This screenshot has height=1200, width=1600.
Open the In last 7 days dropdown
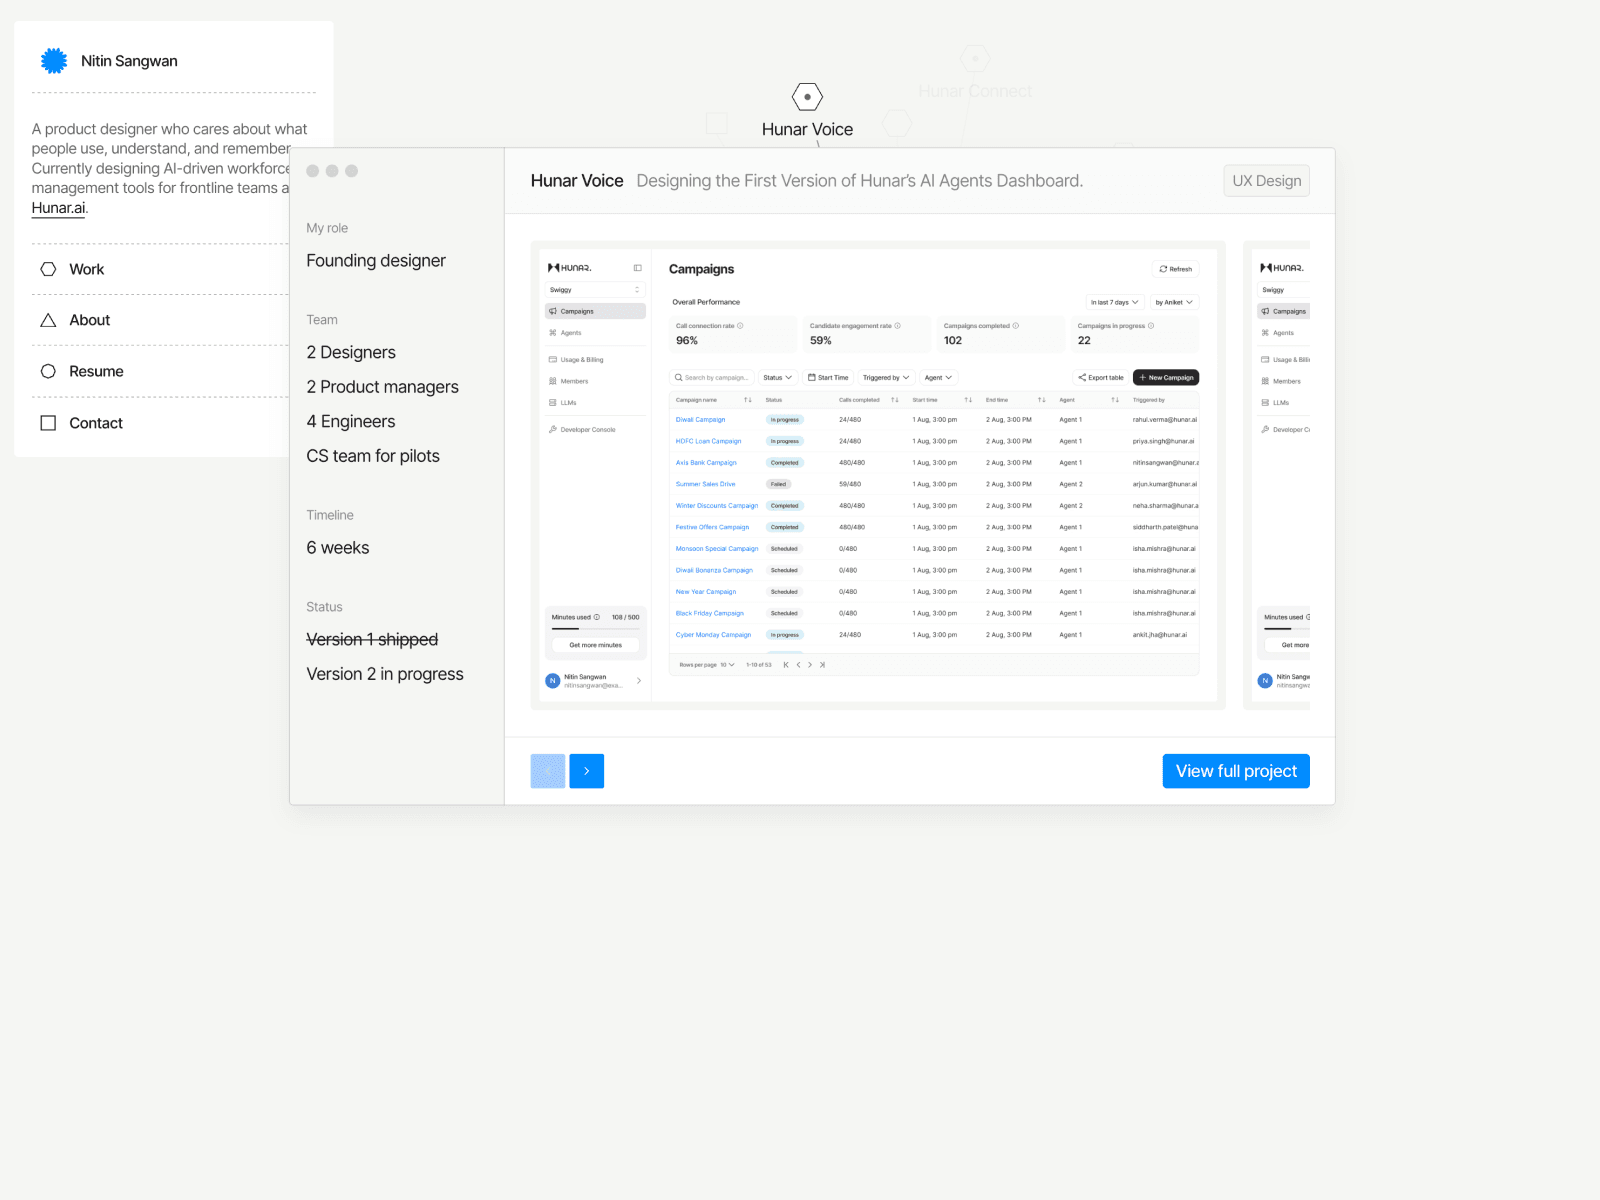tap(1114, 302)
